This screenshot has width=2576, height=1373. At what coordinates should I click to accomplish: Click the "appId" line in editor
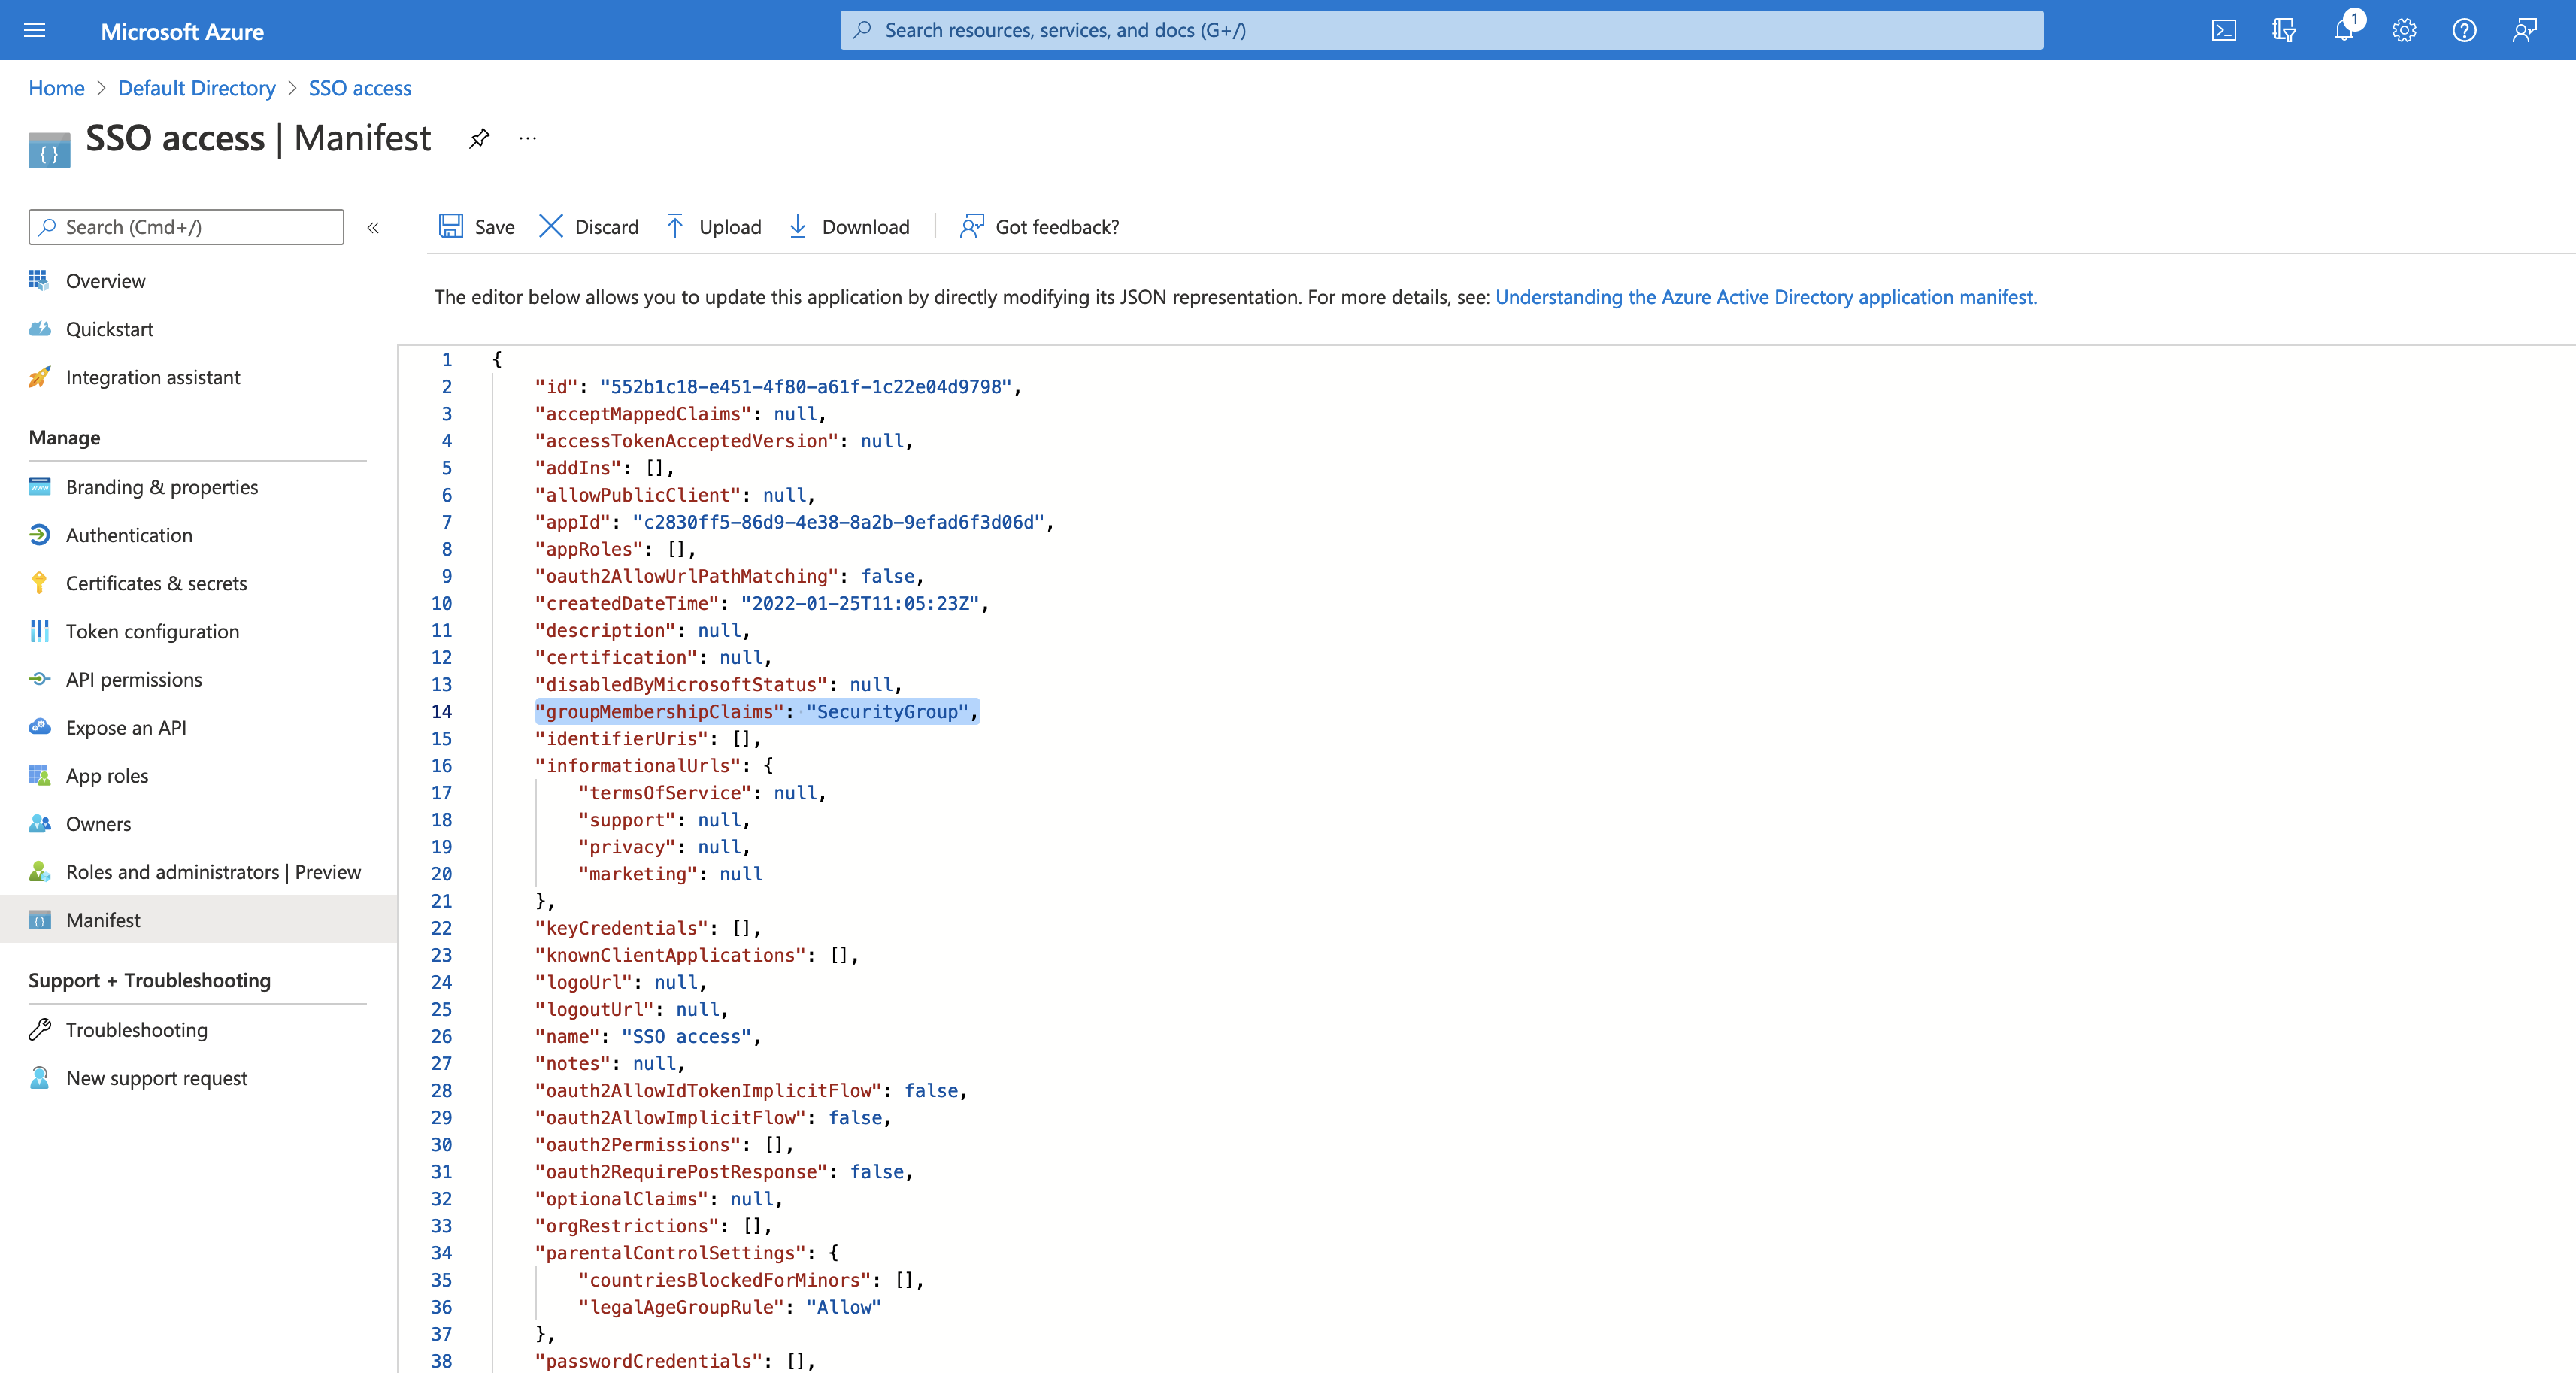click(x=794, y=522)
